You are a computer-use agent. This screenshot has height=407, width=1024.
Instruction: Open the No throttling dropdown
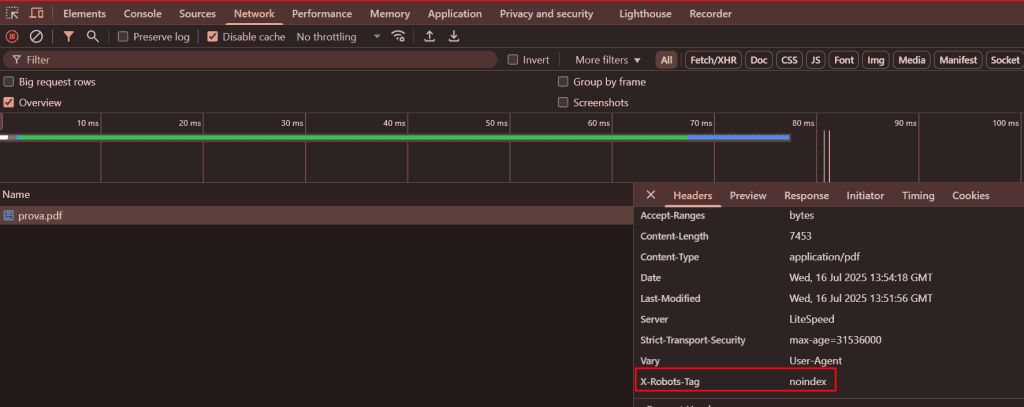(x=338, y=37)
